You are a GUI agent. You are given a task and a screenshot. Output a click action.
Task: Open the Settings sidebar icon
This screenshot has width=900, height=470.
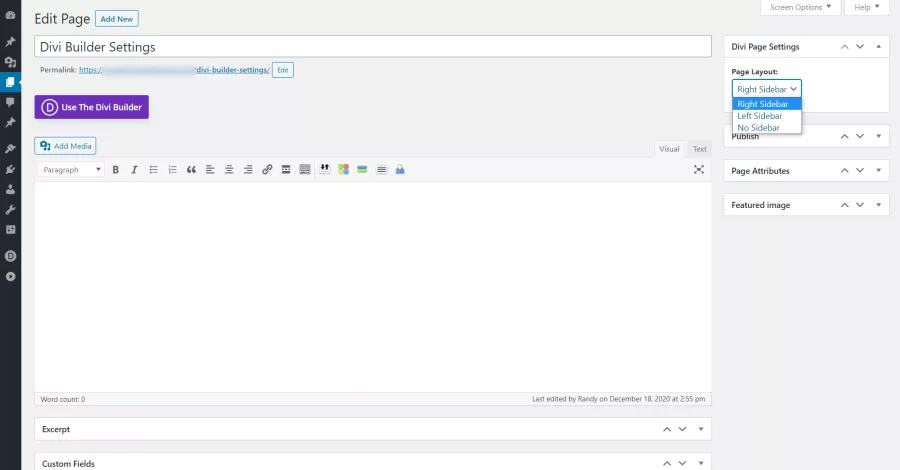pos(10,230)
